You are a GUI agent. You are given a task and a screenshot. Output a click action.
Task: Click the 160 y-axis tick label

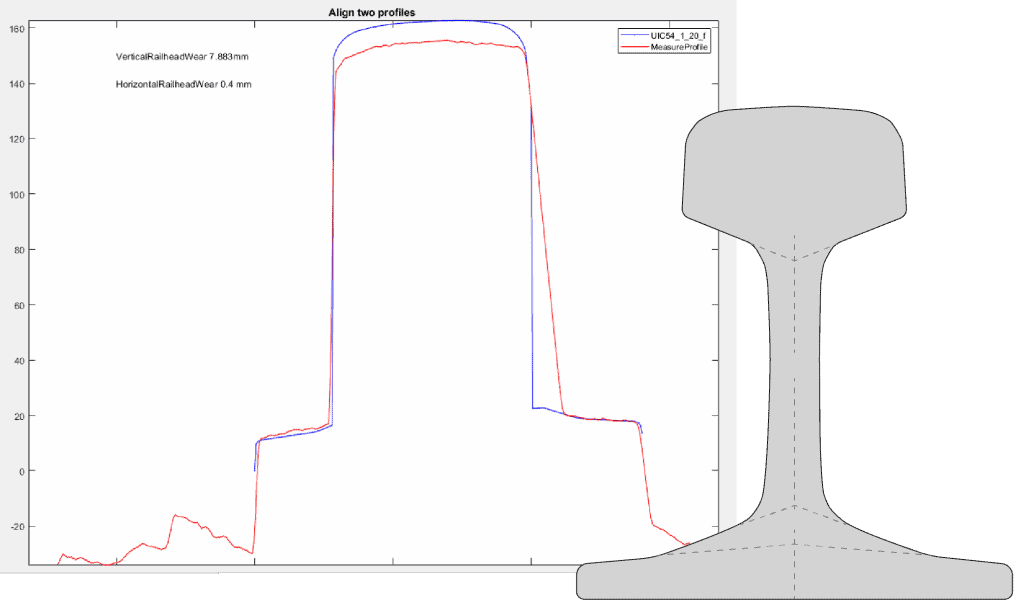(x=16, y=28)
